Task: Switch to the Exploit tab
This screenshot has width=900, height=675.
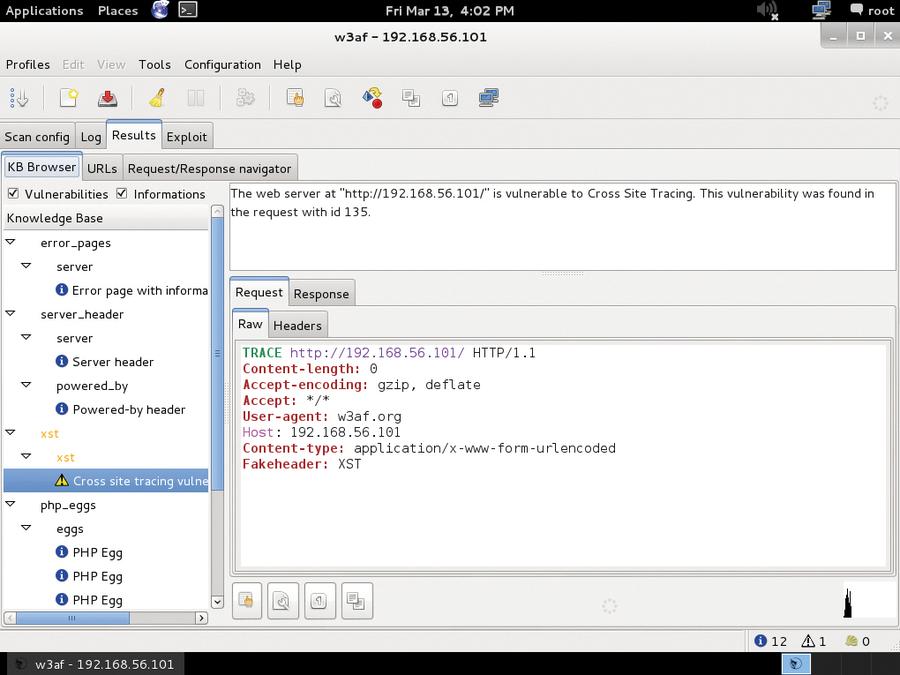Action: (187, 137)
